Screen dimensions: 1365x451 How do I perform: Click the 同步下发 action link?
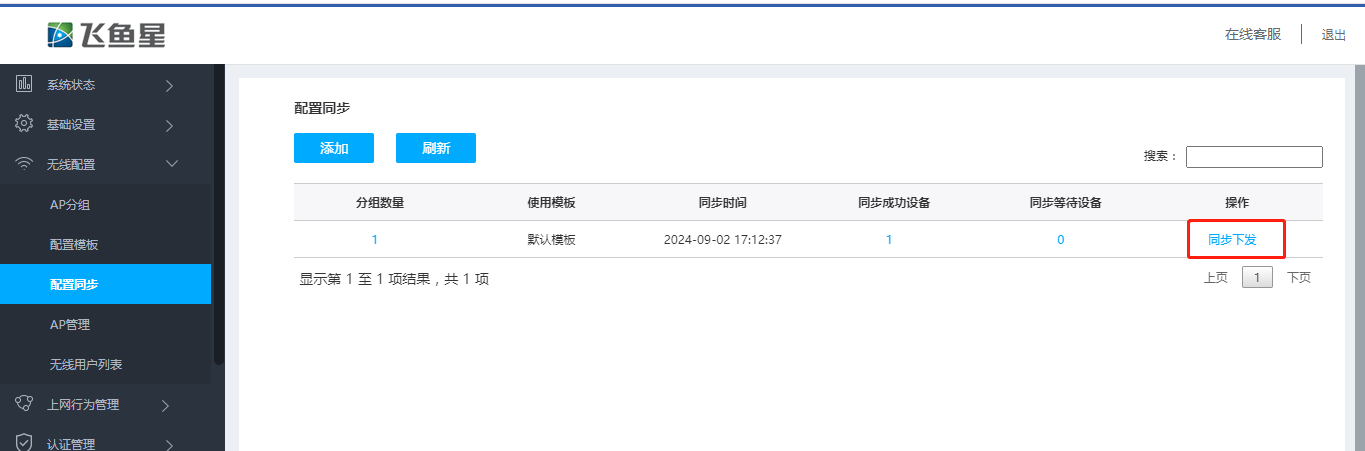pos(1232,240)
